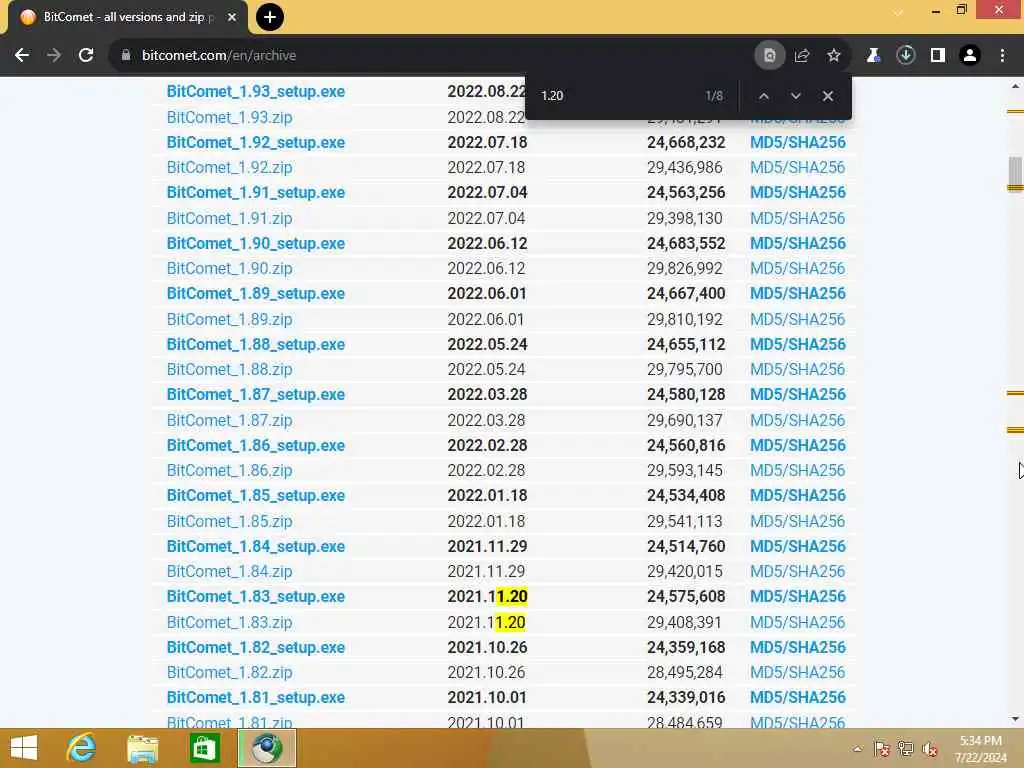
Task: Click the forward navigation arrow
Action: [x=54, y=56]
